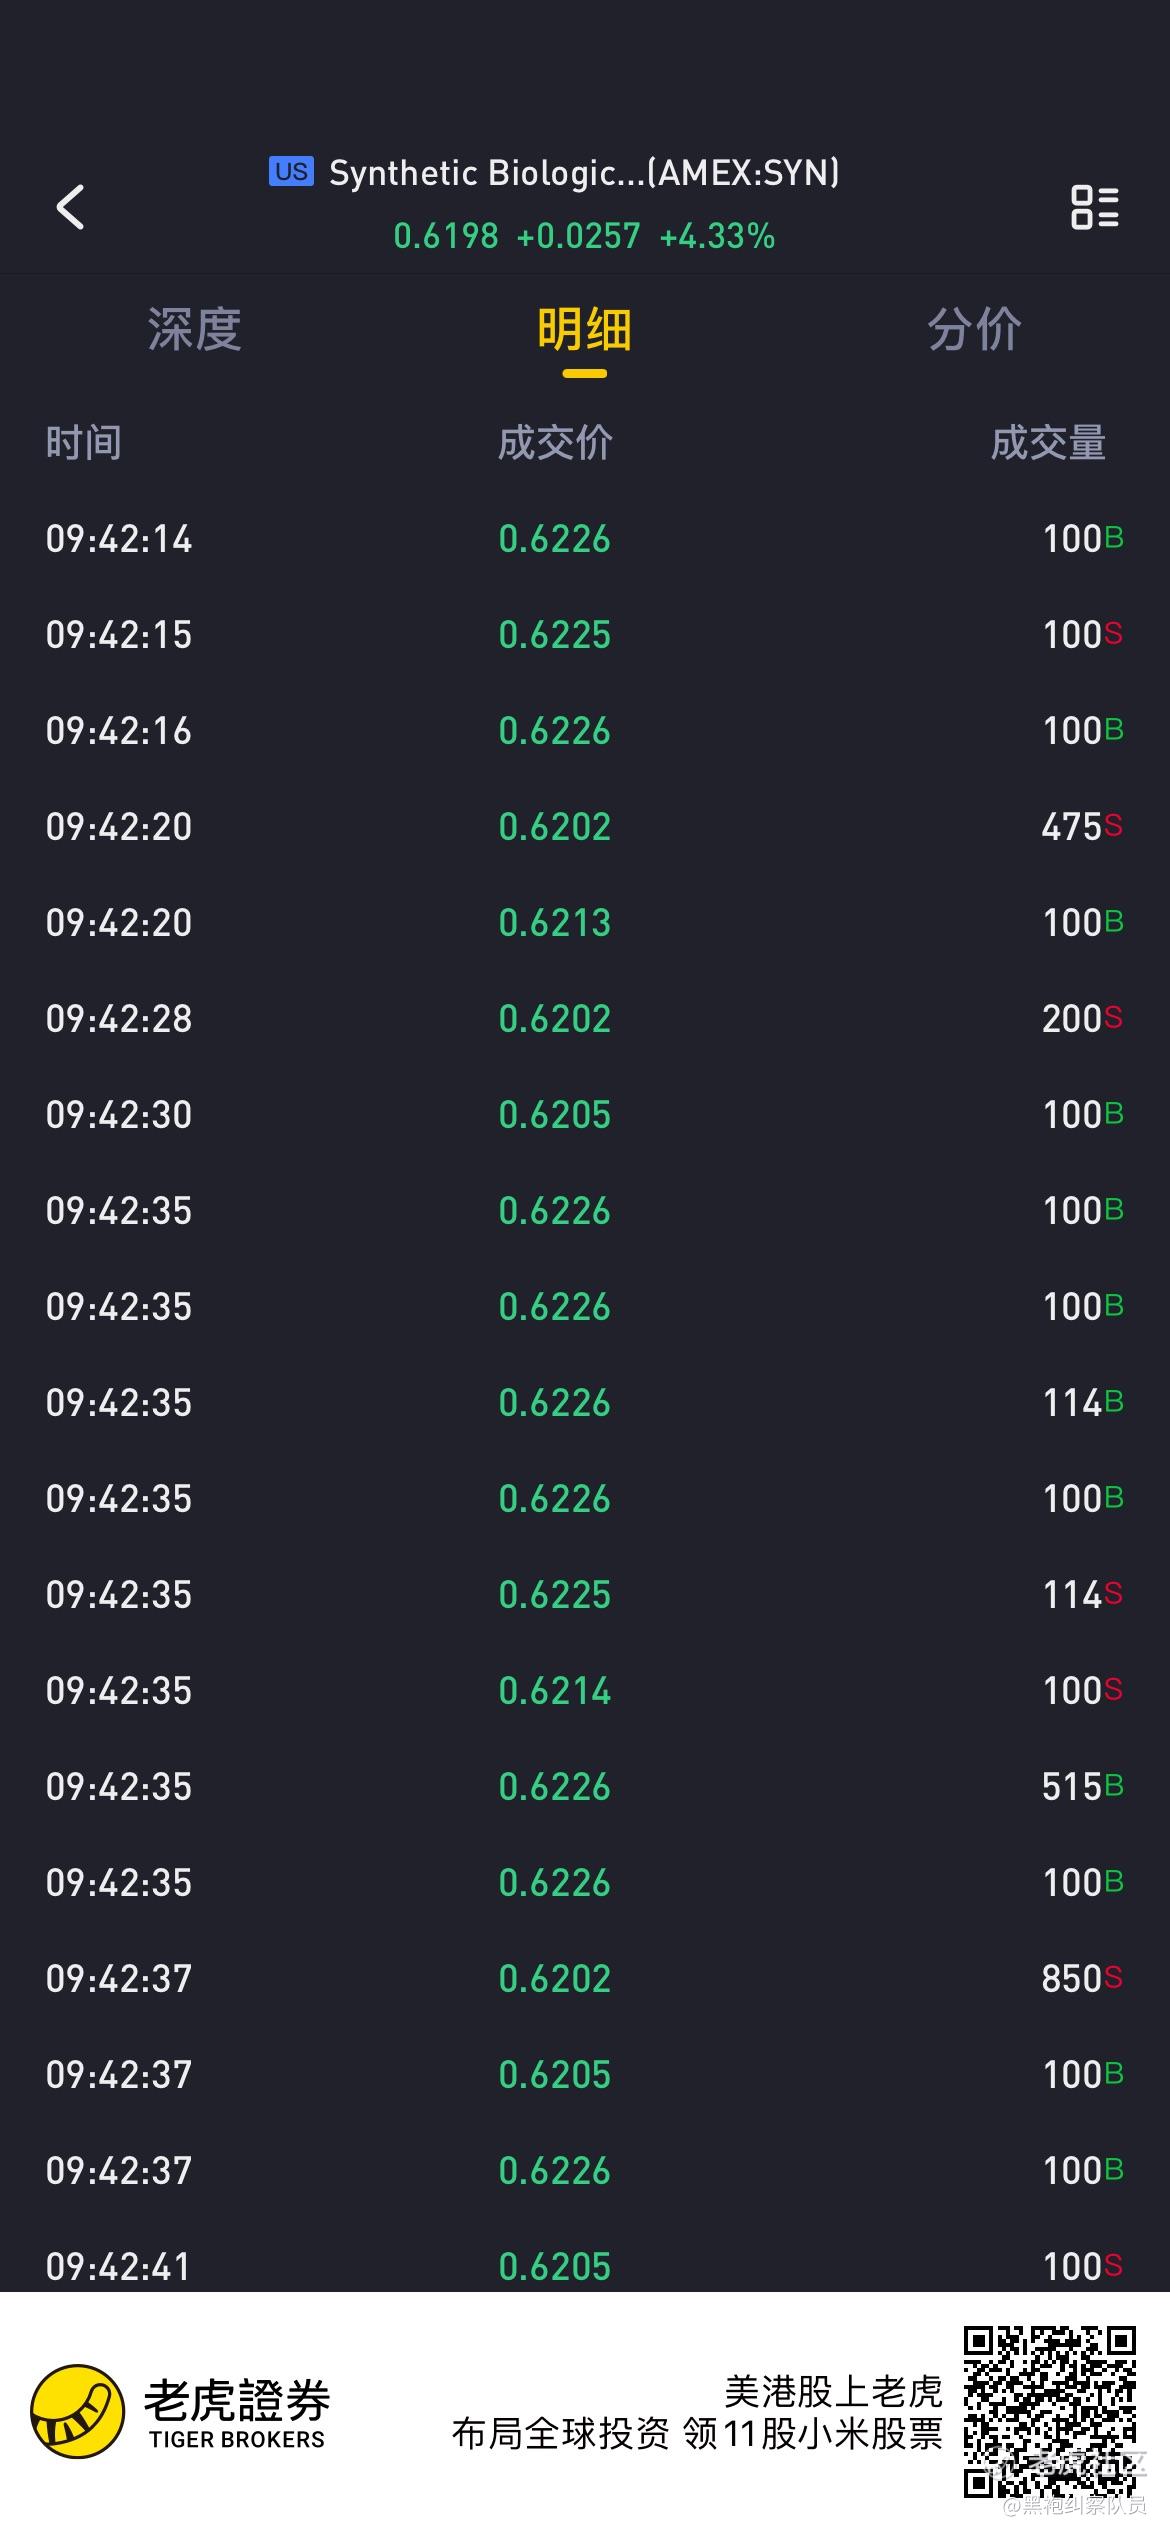Viewport: 1170px width, 2532px height.
Task: Tap the 成交量 column header
Action: pyautogui.click(x=1048, y=442)
